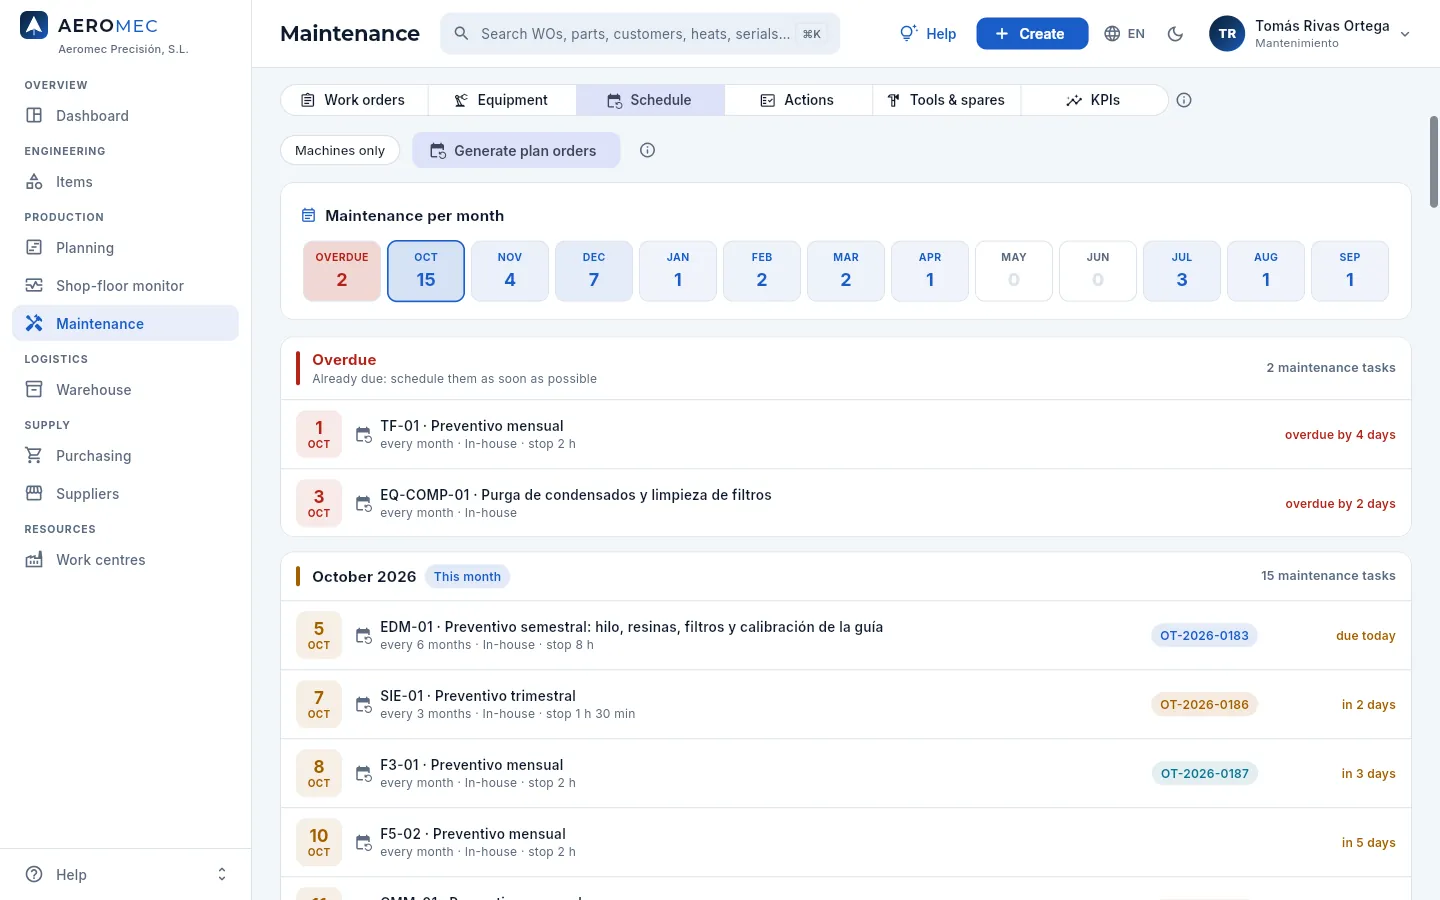1440x900 pixels.
Task: Select the OVERDUE month card
Action: tap(342, 271)
